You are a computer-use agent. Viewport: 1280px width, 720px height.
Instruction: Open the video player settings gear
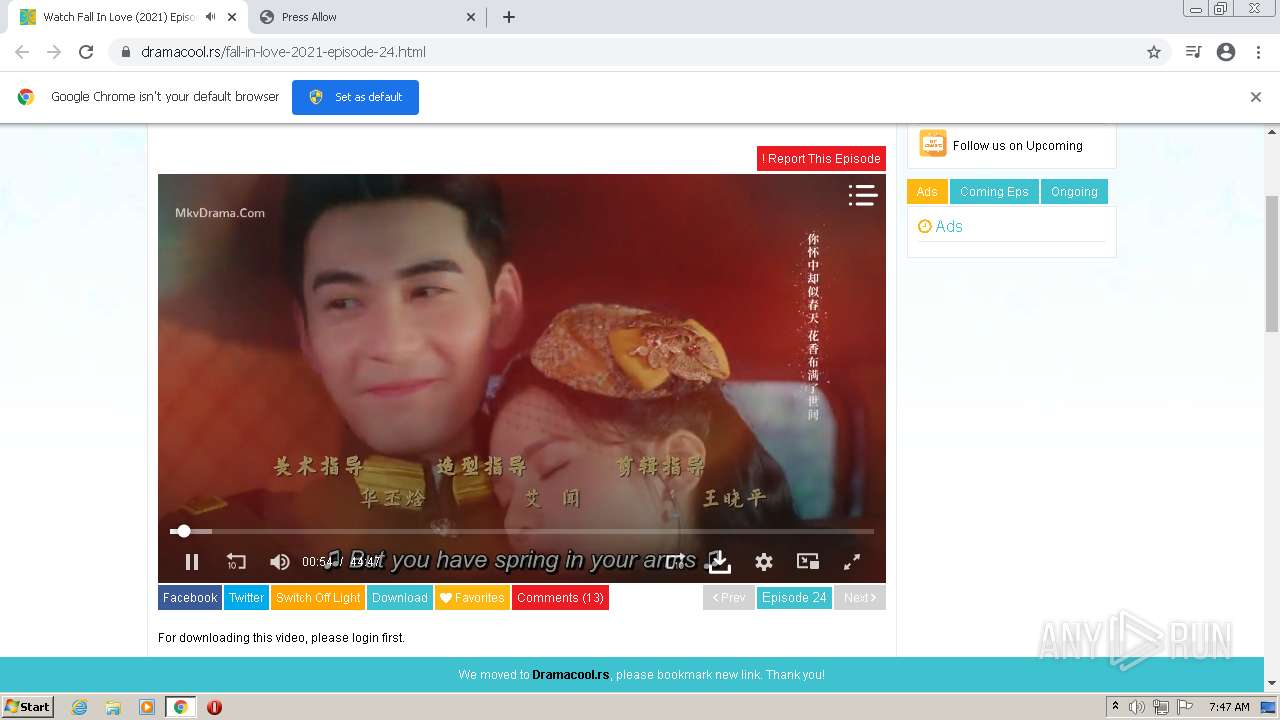tap(764, 562)
